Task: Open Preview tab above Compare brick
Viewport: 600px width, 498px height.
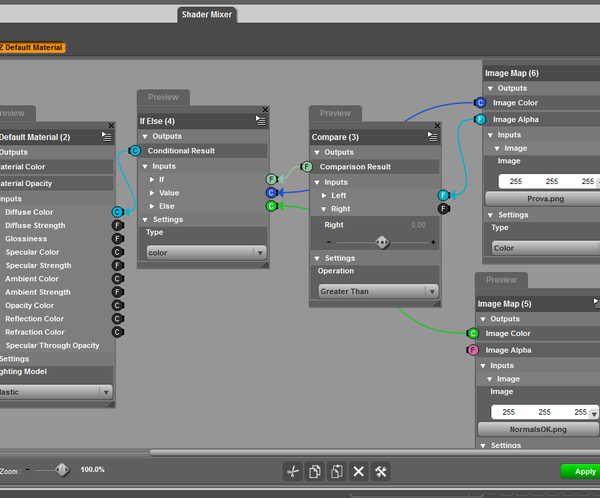Action: tap(335, 113)
